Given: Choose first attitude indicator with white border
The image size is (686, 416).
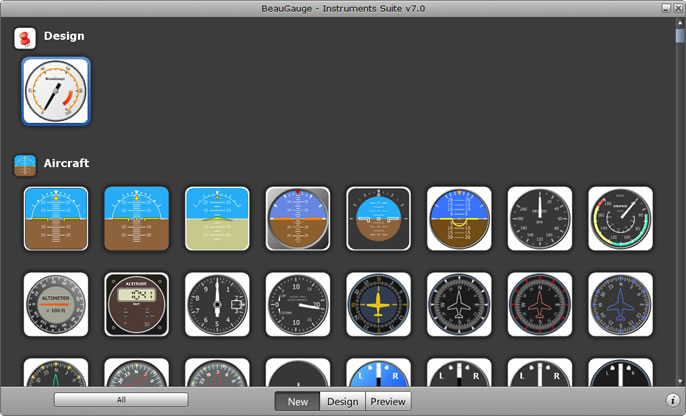Looking at the screenshot, I should [x=56, y=219].
